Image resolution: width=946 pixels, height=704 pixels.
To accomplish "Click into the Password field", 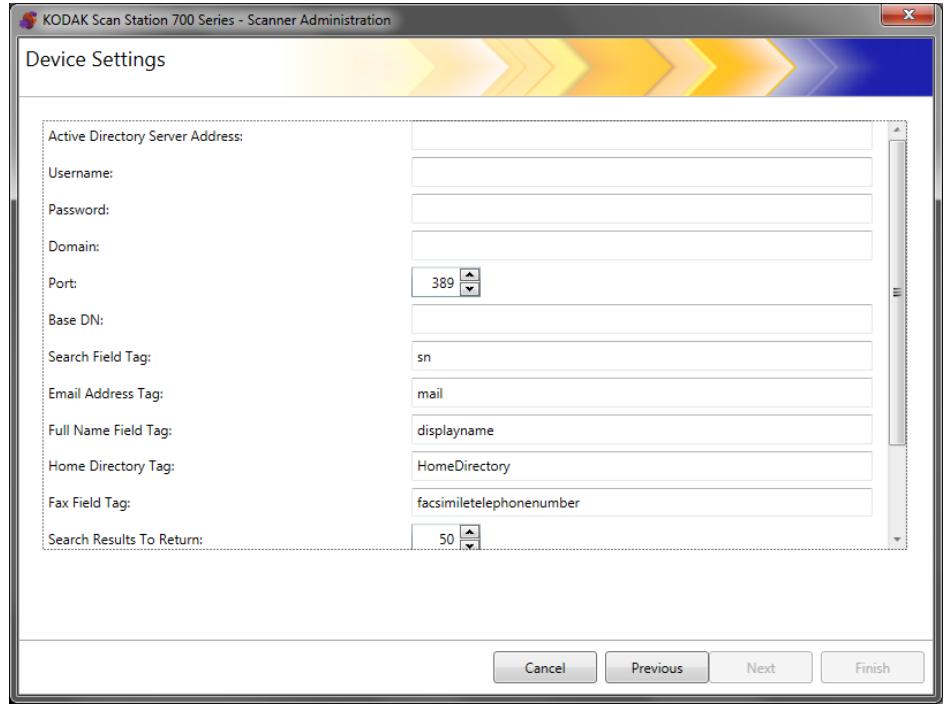I will pyautogui.click(x=641, y=209).
